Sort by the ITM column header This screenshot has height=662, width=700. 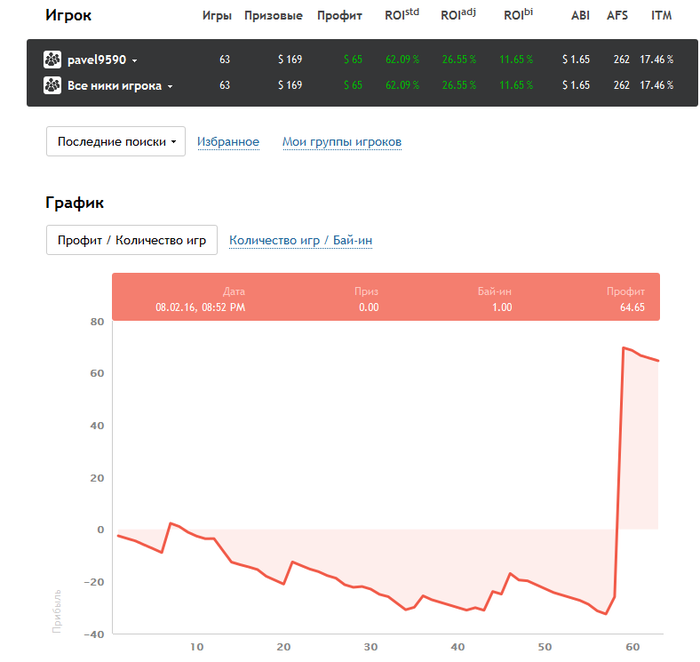(x=661, y=16)
